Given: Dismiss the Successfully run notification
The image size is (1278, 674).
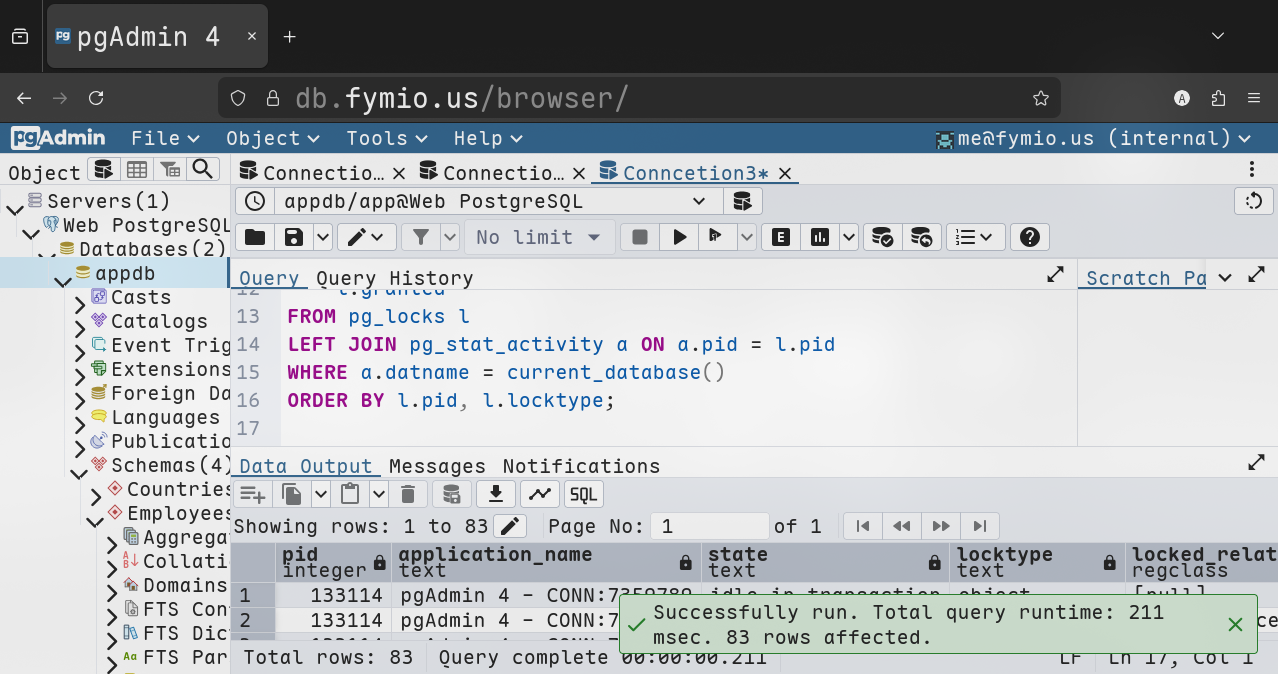Looking at the screenshot, I should [x=1235, y=625].
